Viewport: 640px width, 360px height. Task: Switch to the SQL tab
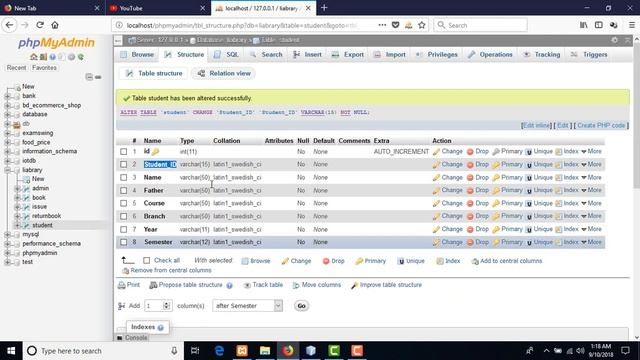coord(226,54)
